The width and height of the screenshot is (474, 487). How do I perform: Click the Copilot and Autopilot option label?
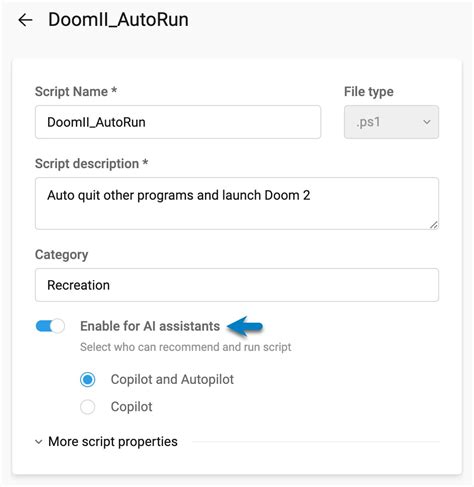172,379
